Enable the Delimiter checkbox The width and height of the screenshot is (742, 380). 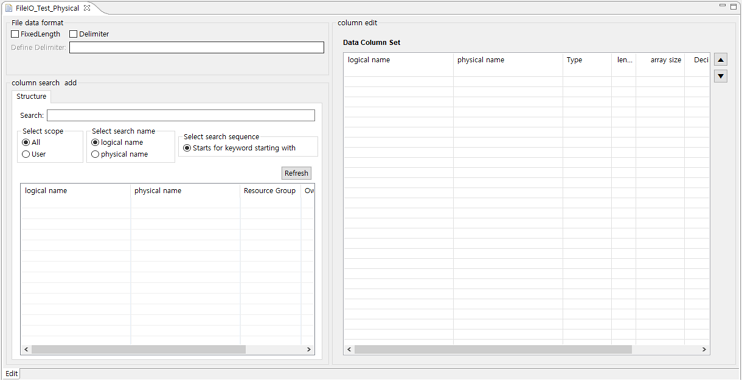coord(73,34)
